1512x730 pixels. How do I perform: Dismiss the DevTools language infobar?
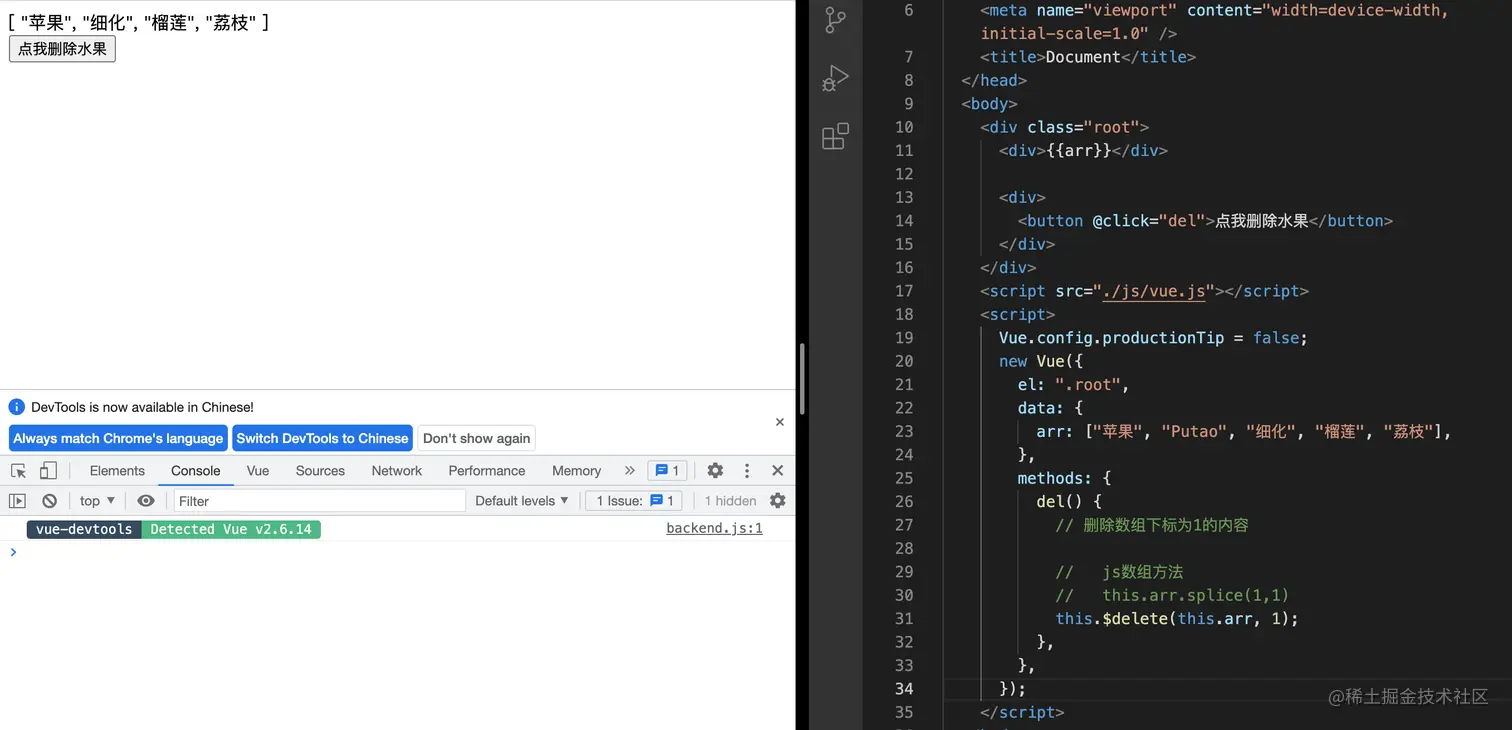[780, 422]
